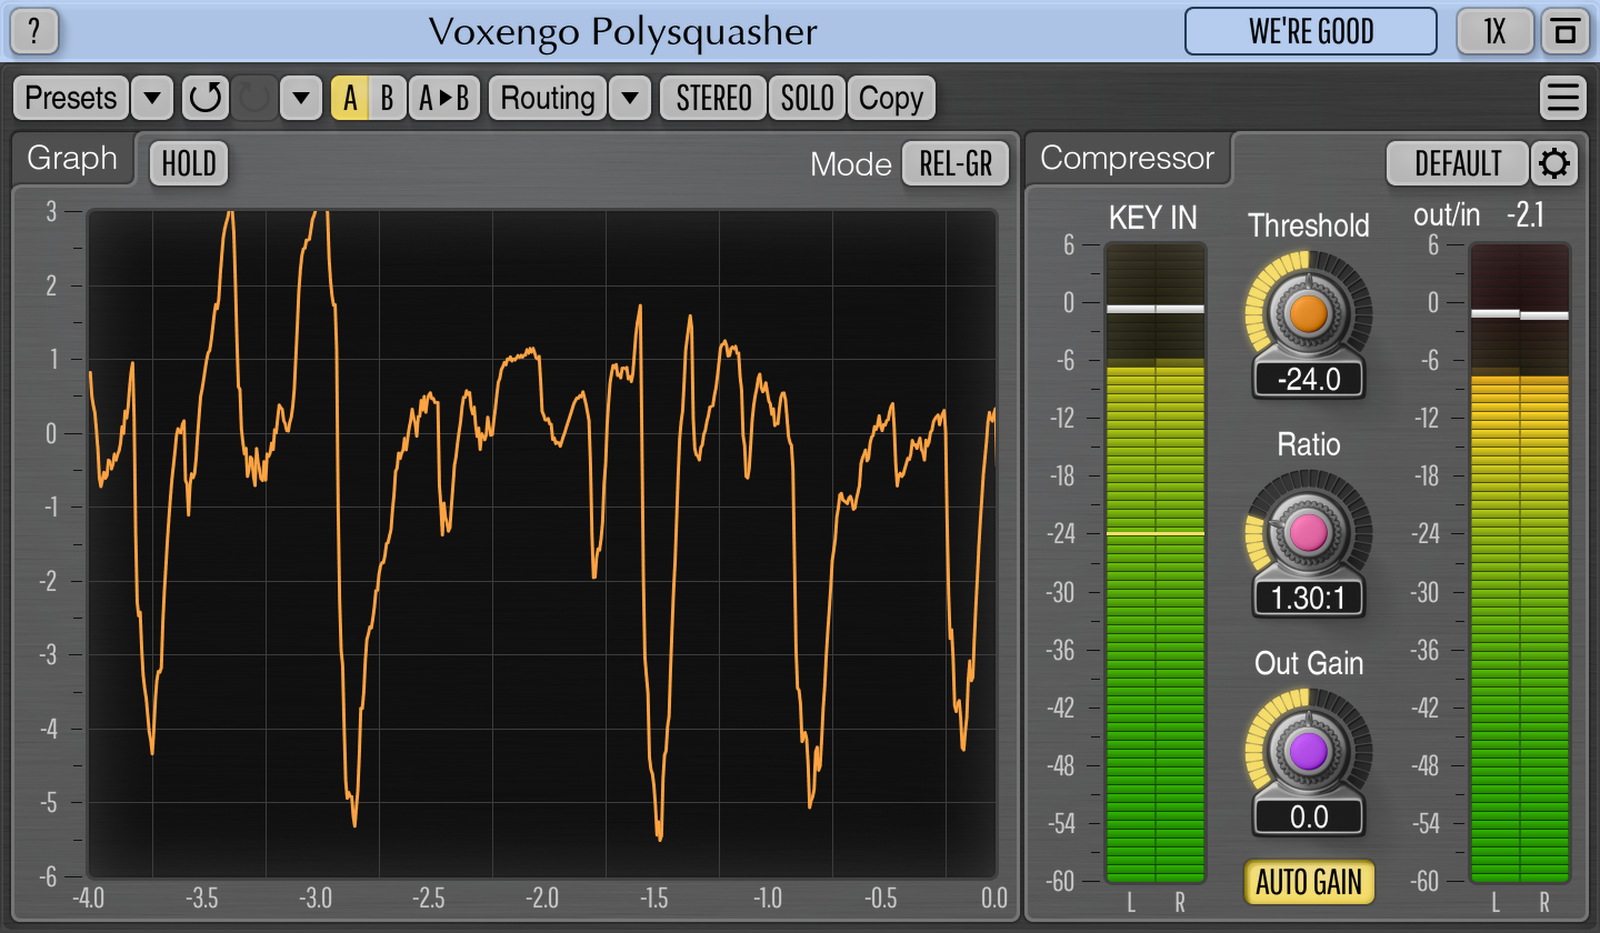Open the preset history dropdown next to undo
Screen dimensions: 1600x933
299,97
